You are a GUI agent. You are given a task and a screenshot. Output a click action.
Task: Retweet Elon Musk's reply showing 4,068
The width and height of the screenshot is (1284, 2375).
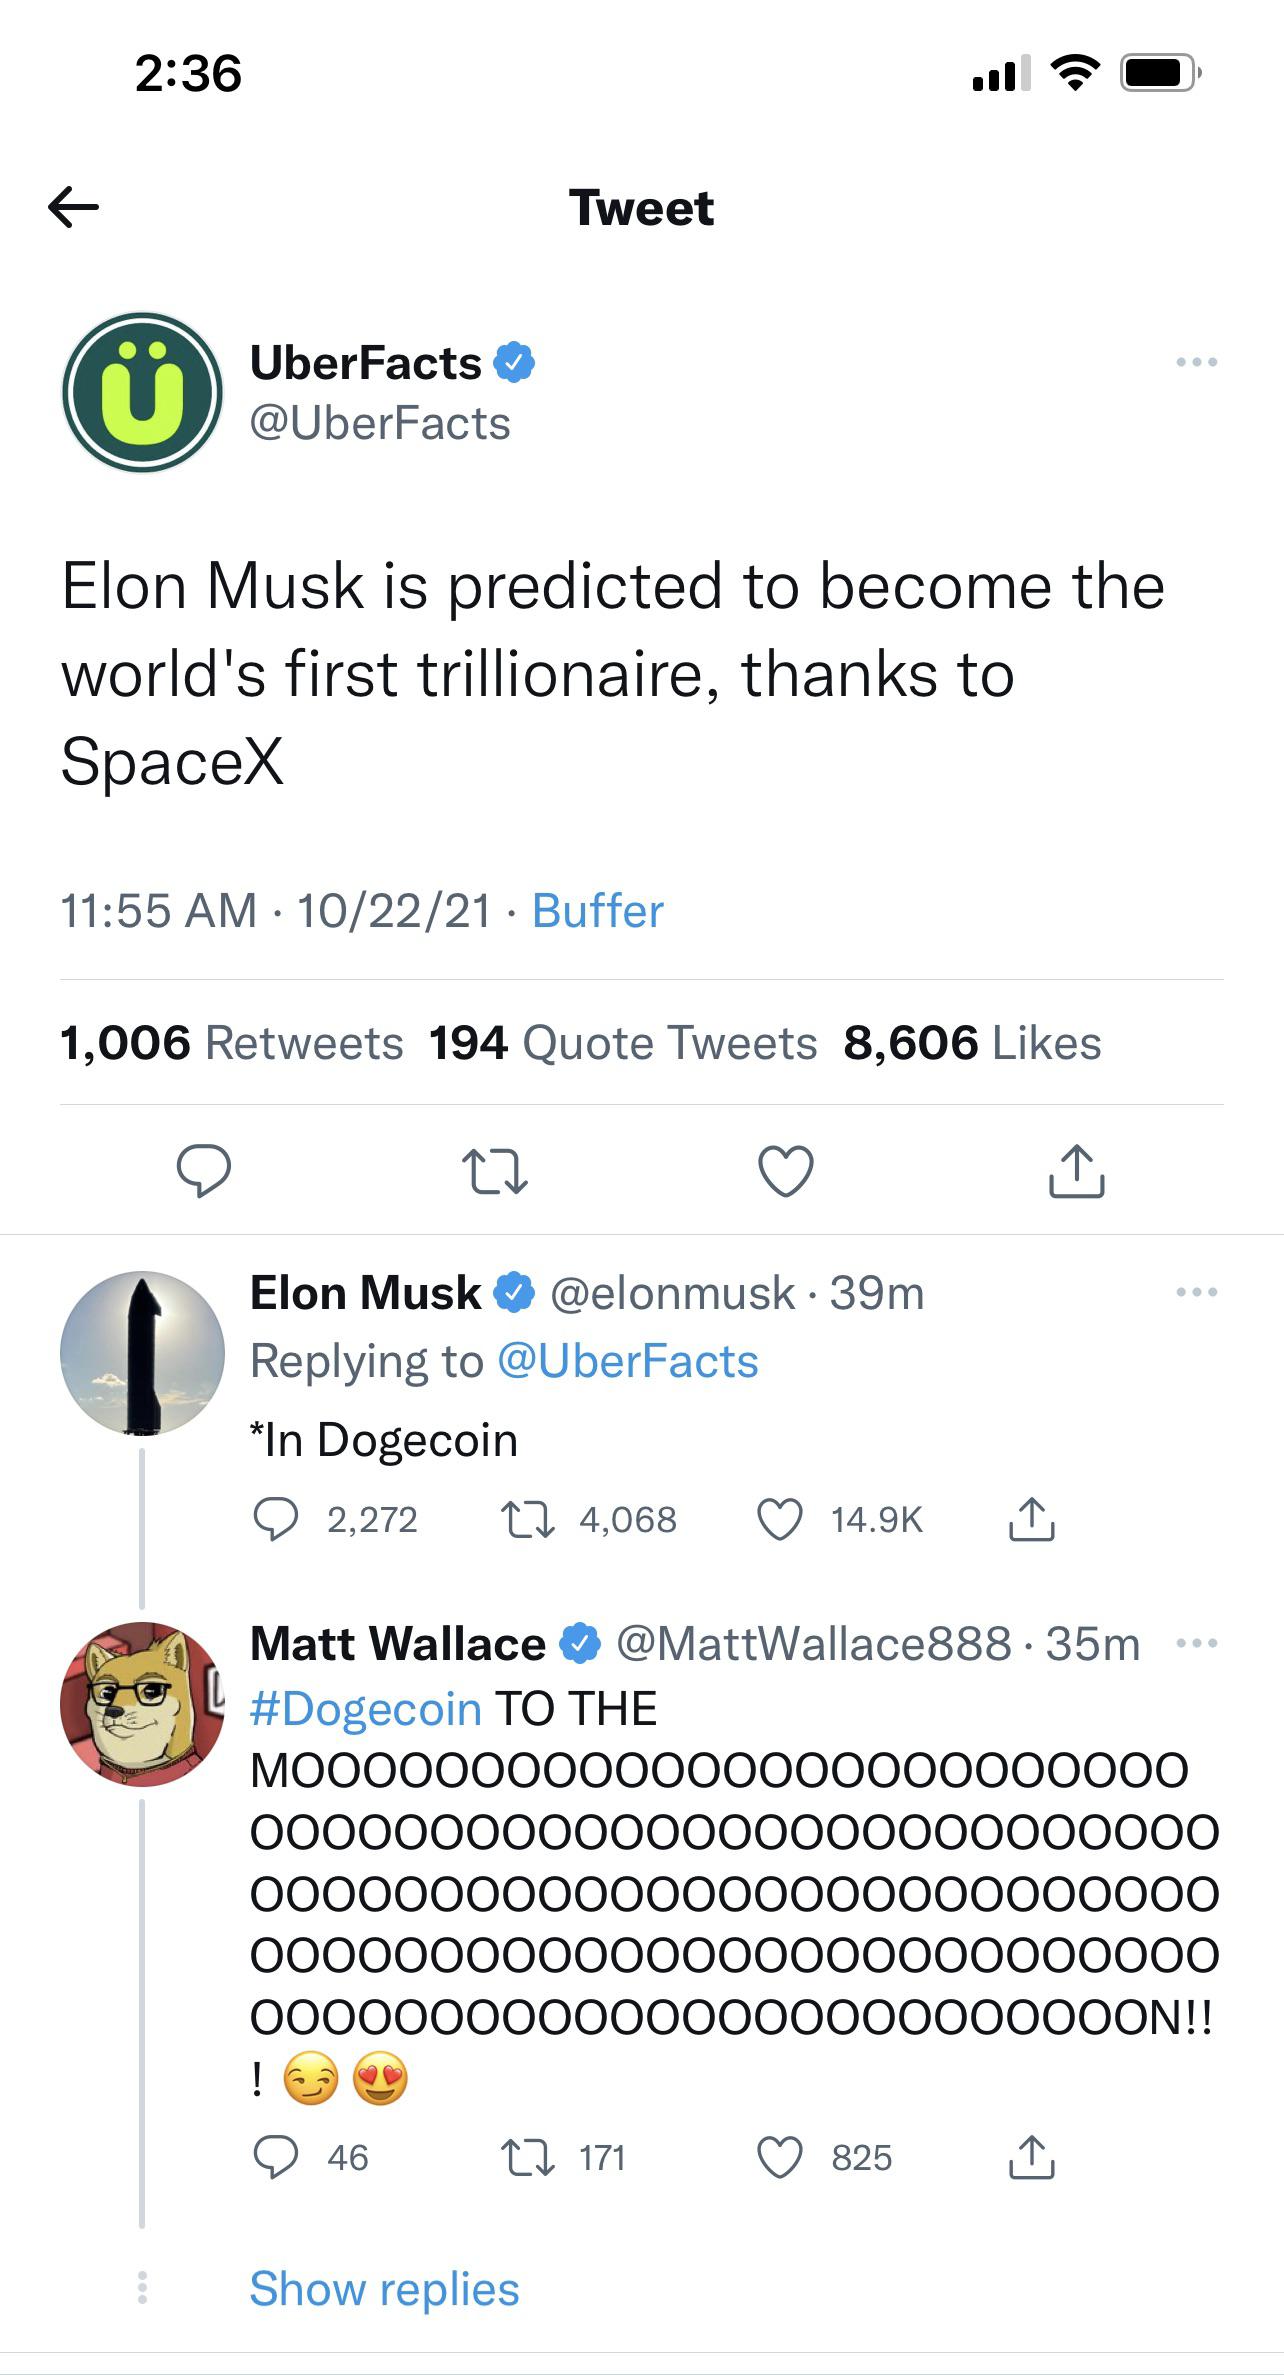pyautogui.click(x=527, y=1520)
